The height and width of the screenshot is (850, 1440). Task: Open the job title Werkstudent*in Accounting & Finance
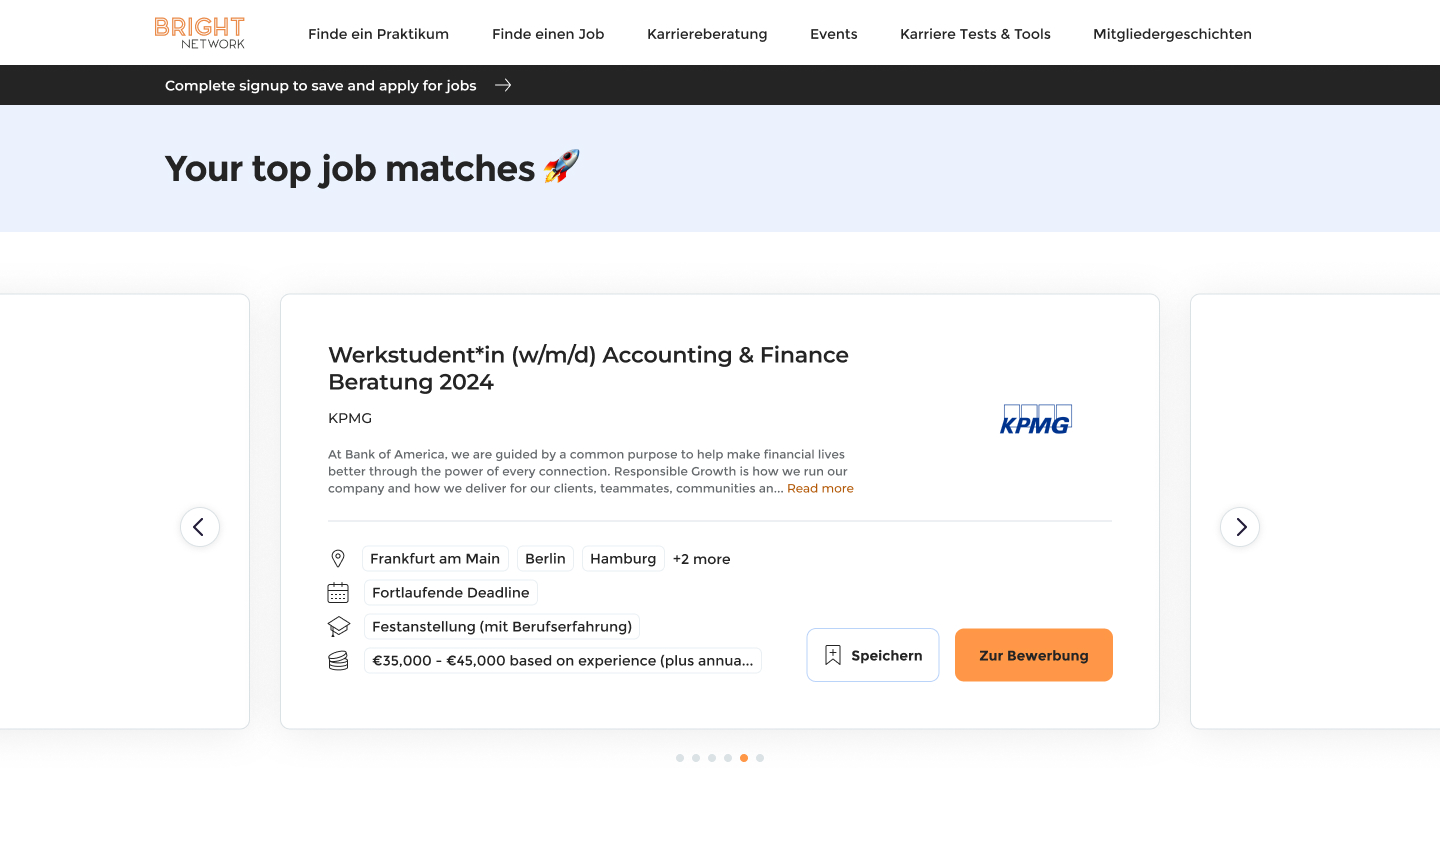click(588, 368)
